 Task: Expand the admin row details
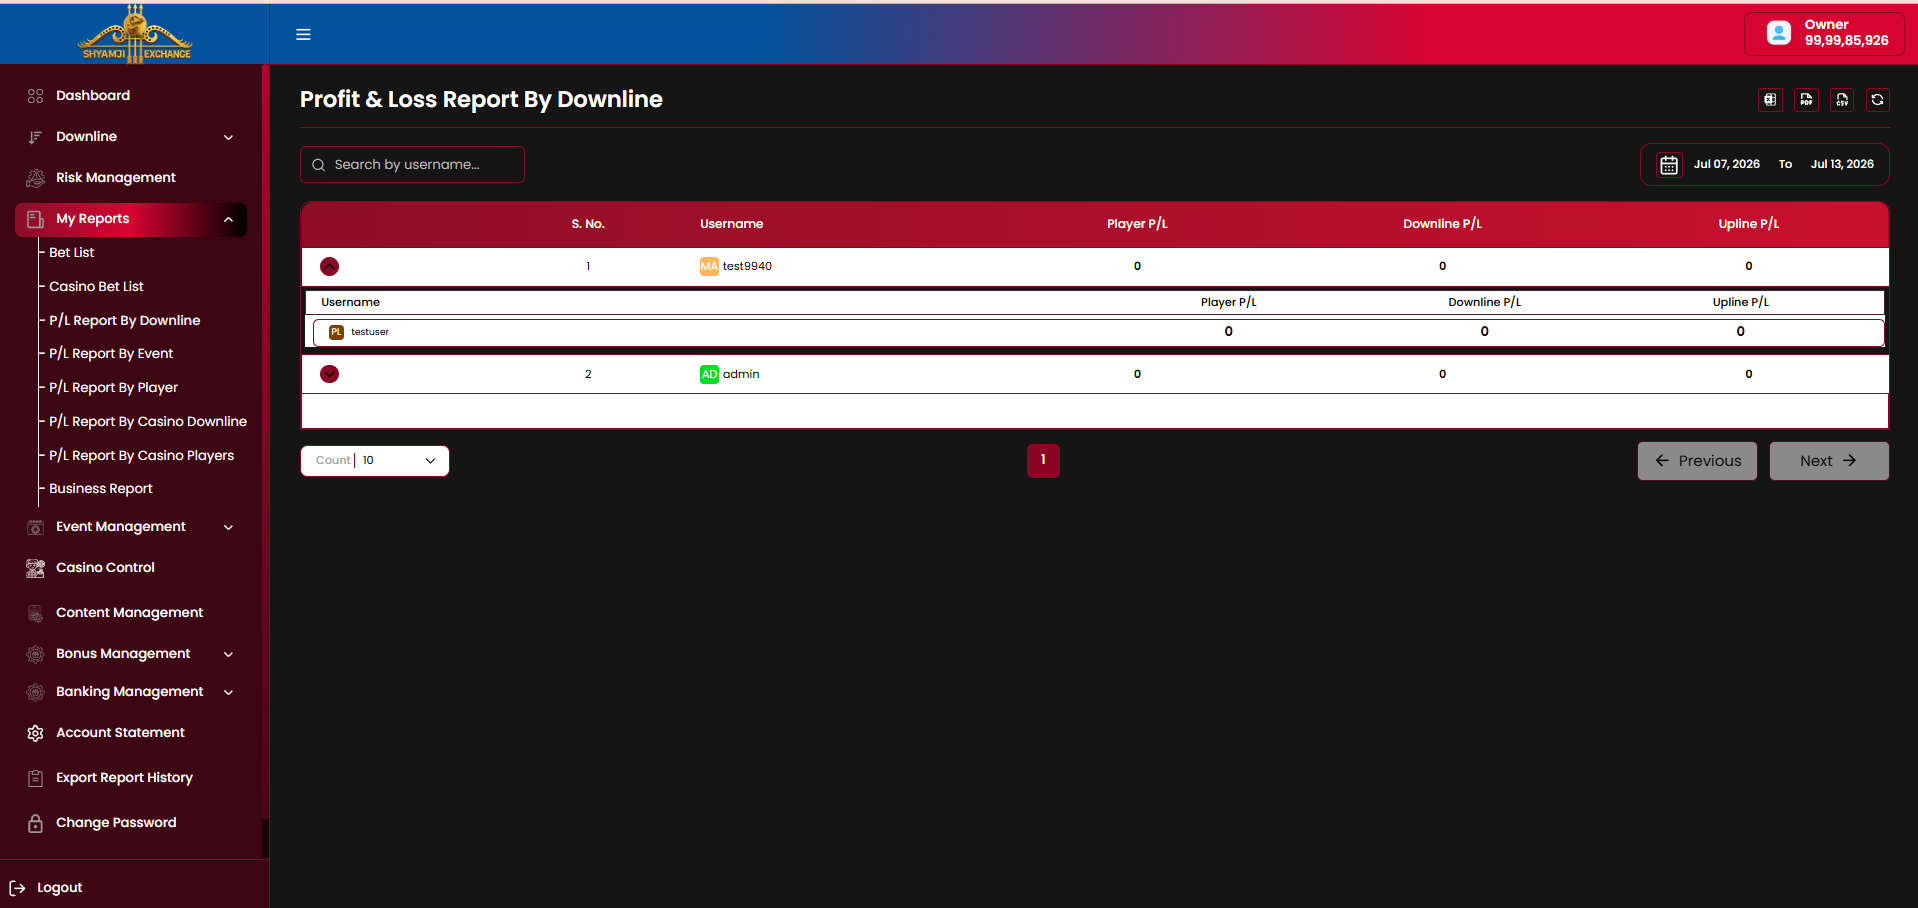(329, 374)
